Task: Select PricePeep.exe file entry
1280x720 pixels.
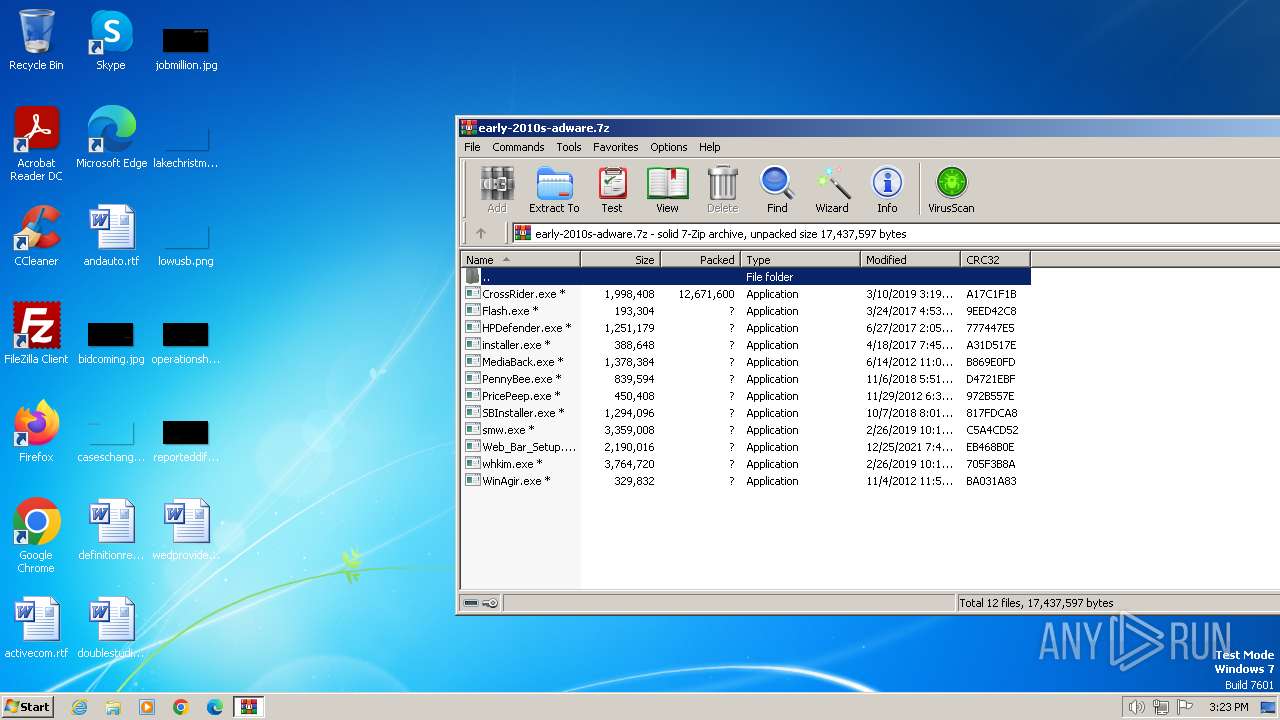Action: (745, 396)
